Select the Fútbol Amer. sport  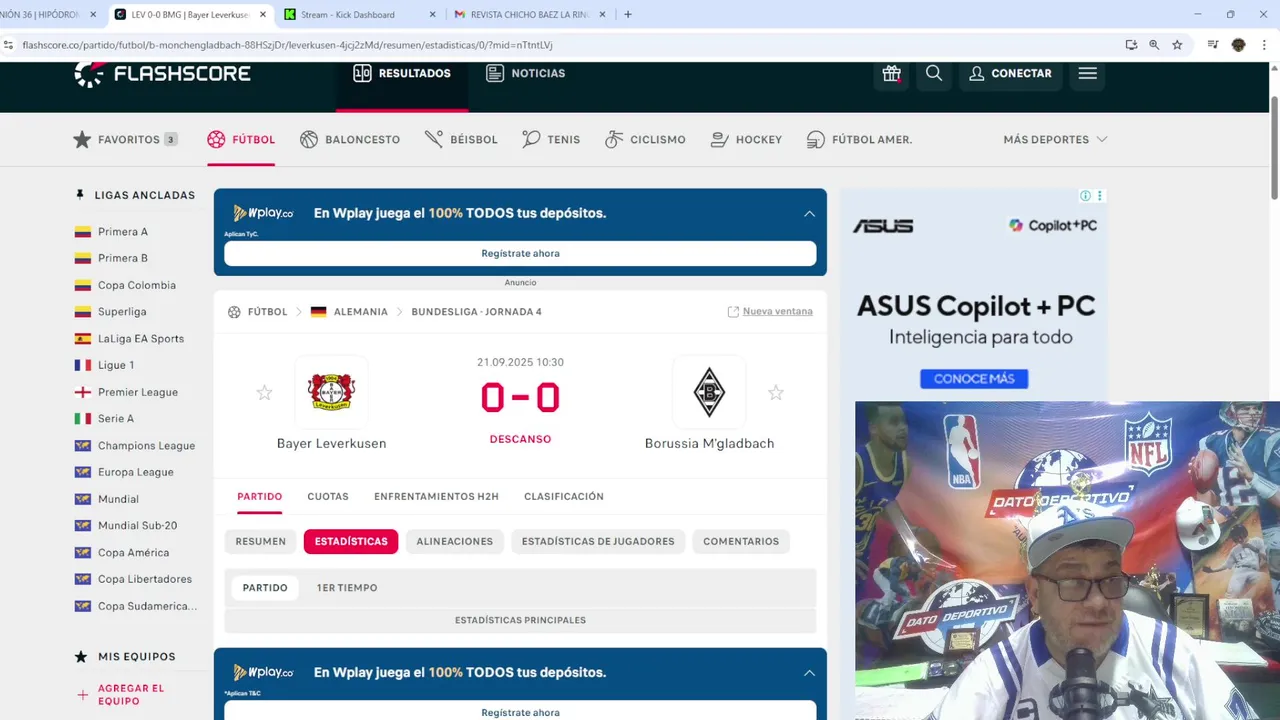859,139
